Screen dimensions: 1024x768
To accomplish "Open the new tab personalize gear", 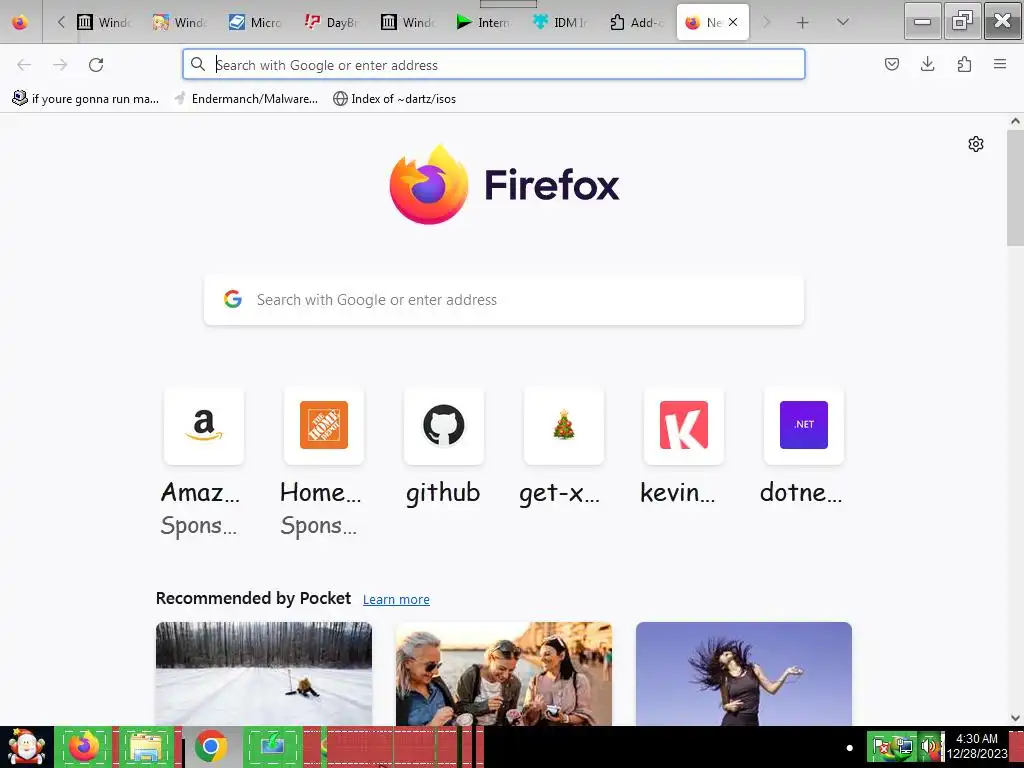I will point(976,144).
